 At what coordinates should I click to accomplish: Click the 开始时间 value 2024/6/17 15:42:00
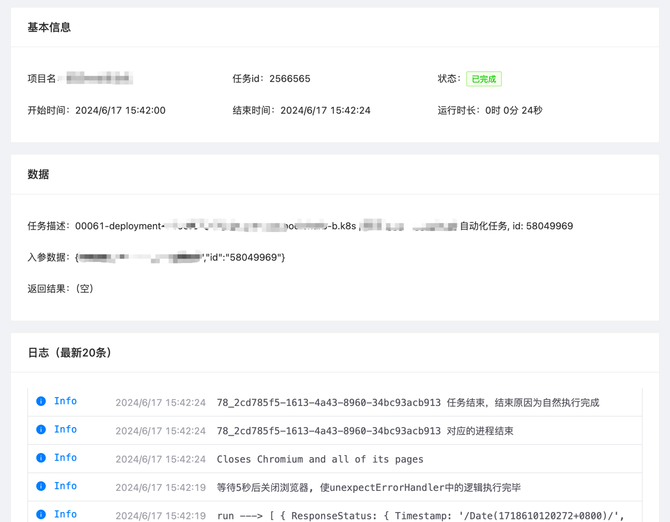click(120, 110)
